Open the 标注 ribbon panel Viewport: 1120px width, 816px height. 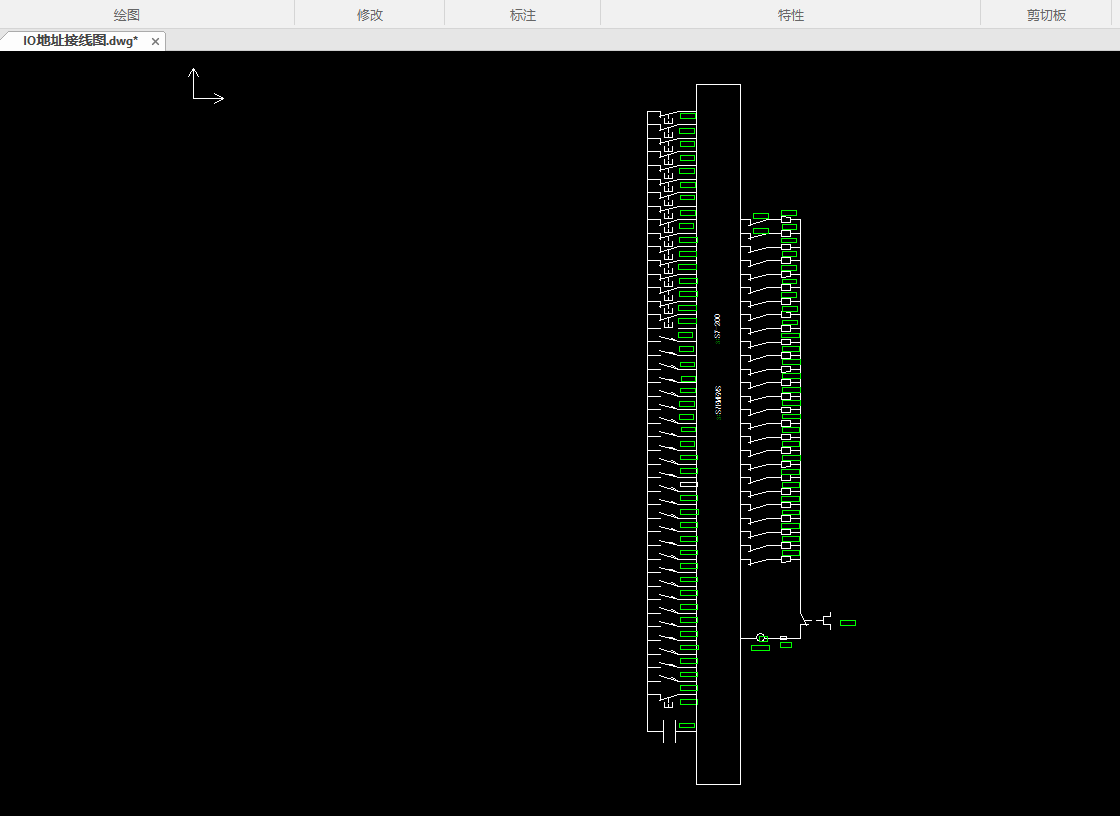coord(523,15)
